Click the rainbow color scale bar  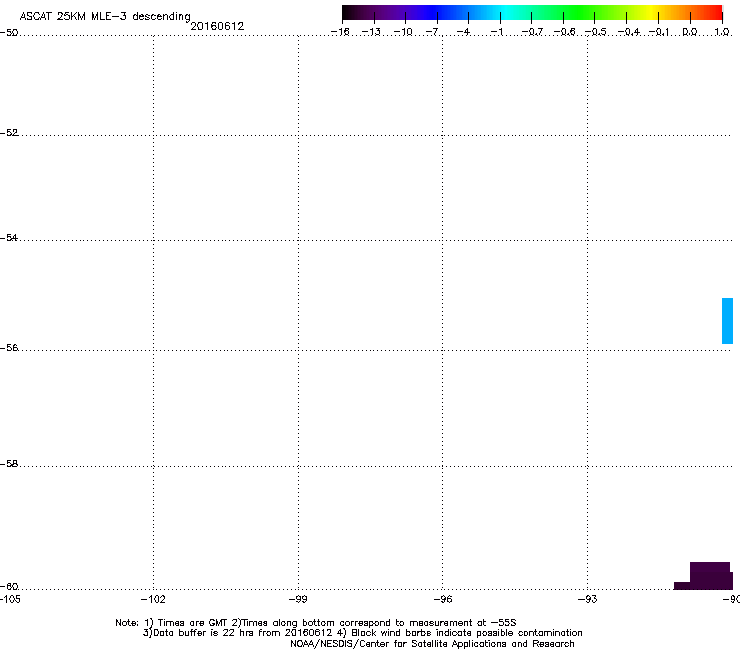tap(532, 13)
